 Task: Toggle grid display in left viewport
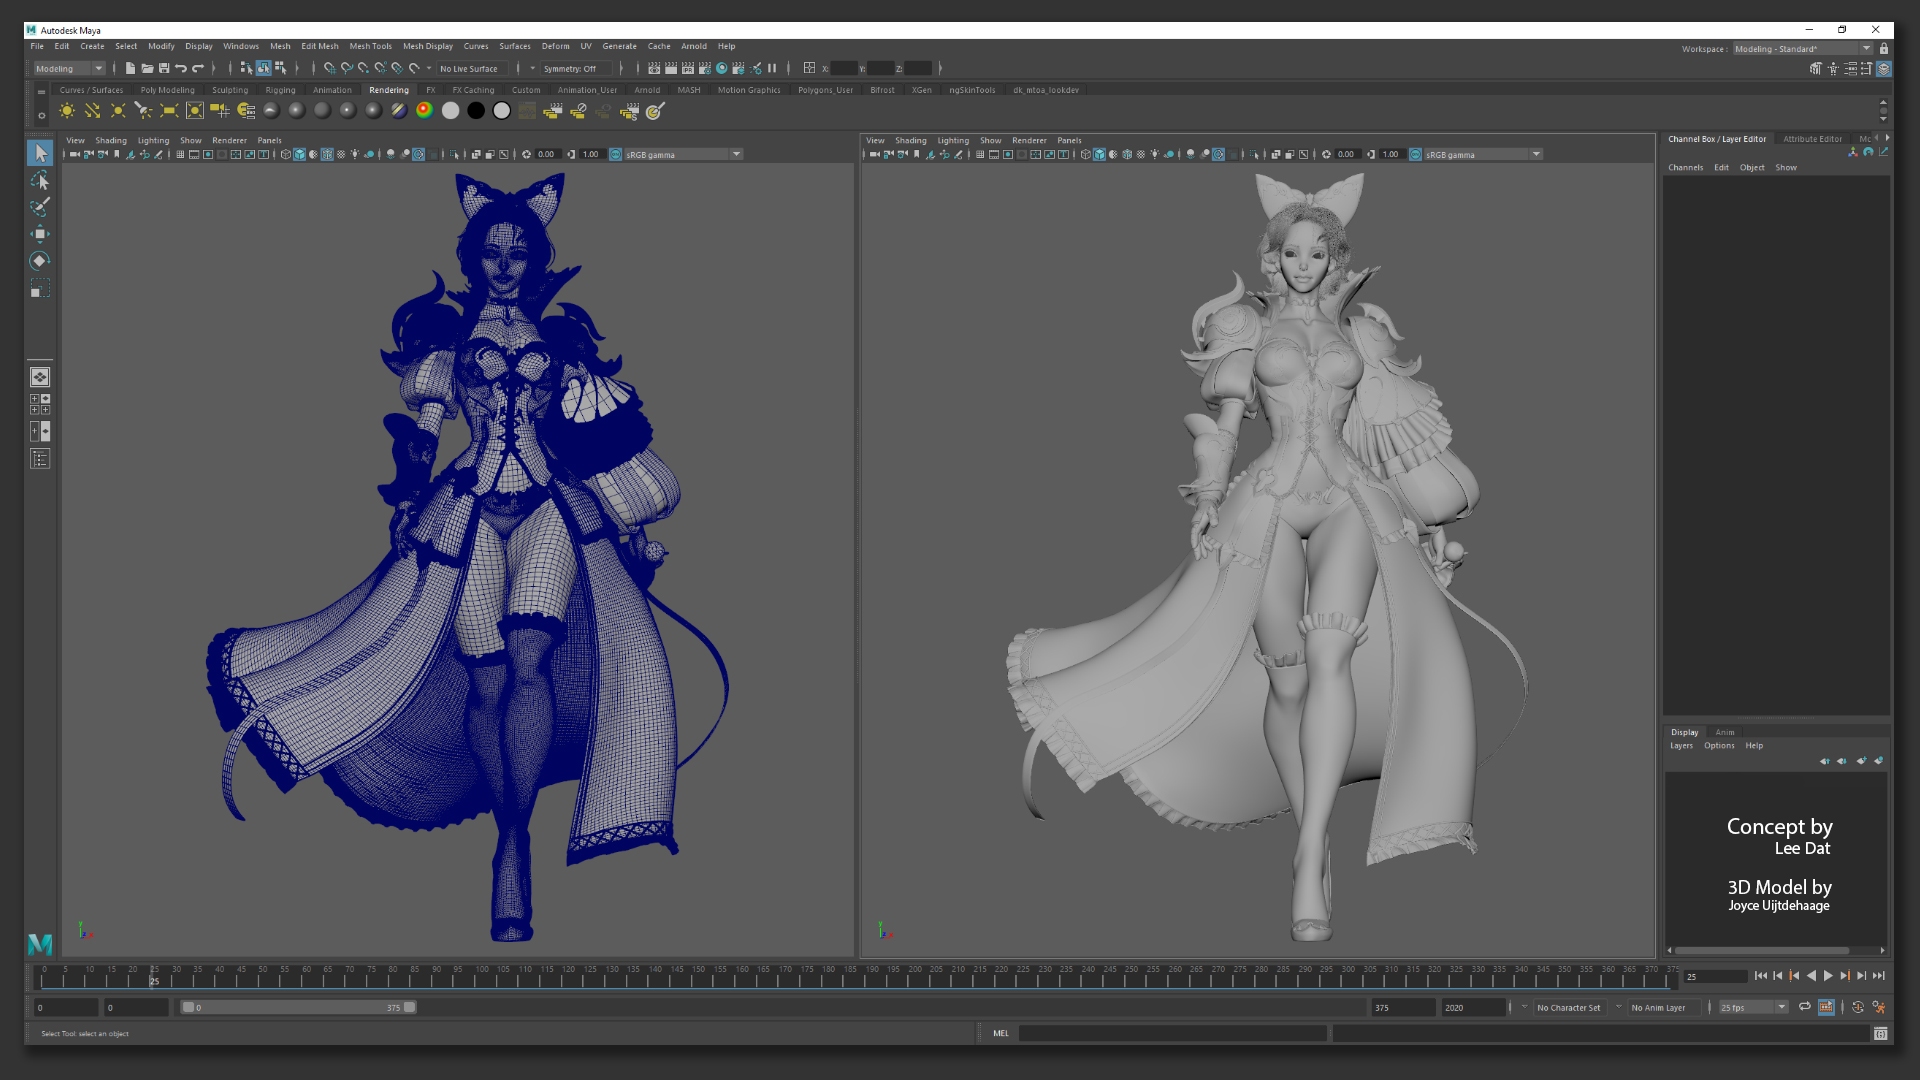180,154
